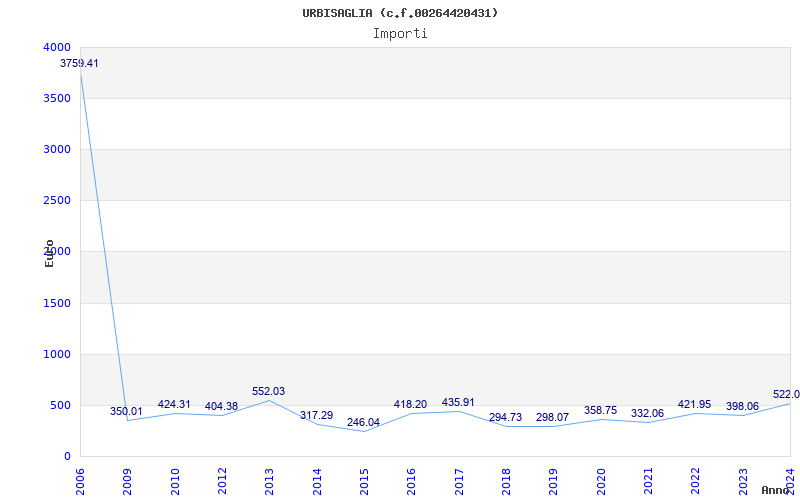Click the data label 332.06

coord(647,413)
